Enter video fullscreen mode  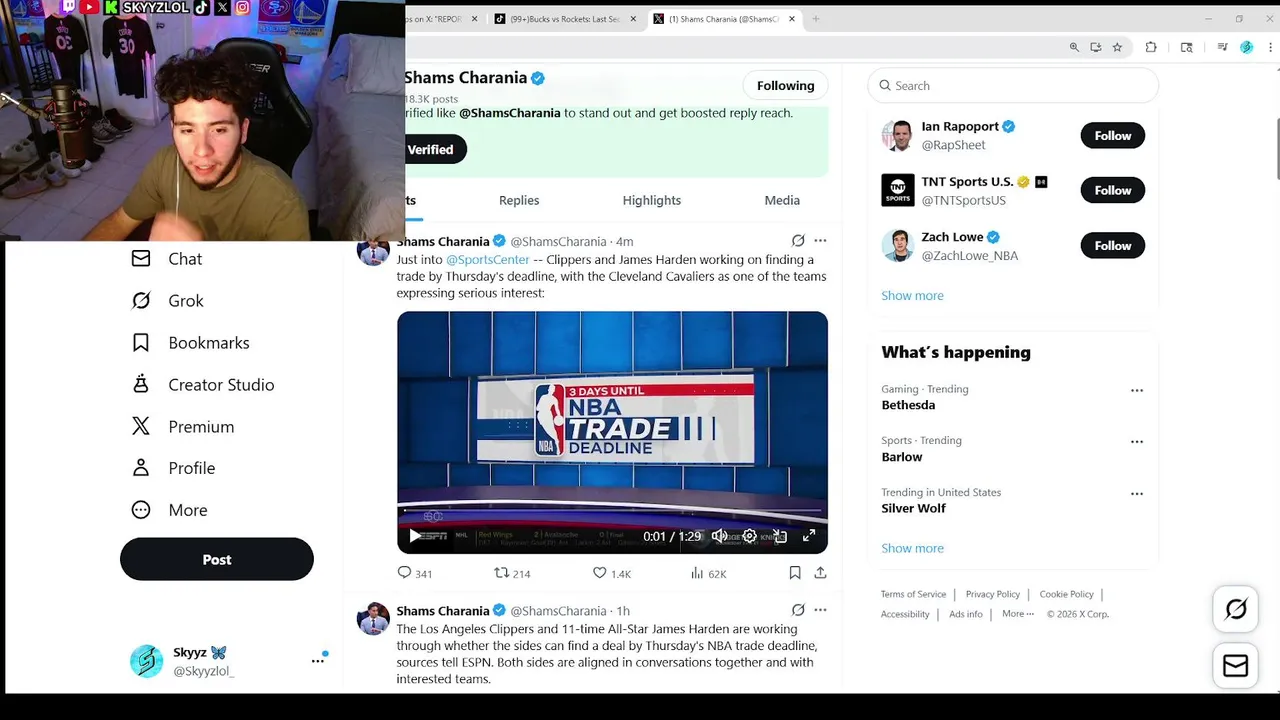pyautogui.click(x=809, y=536)
